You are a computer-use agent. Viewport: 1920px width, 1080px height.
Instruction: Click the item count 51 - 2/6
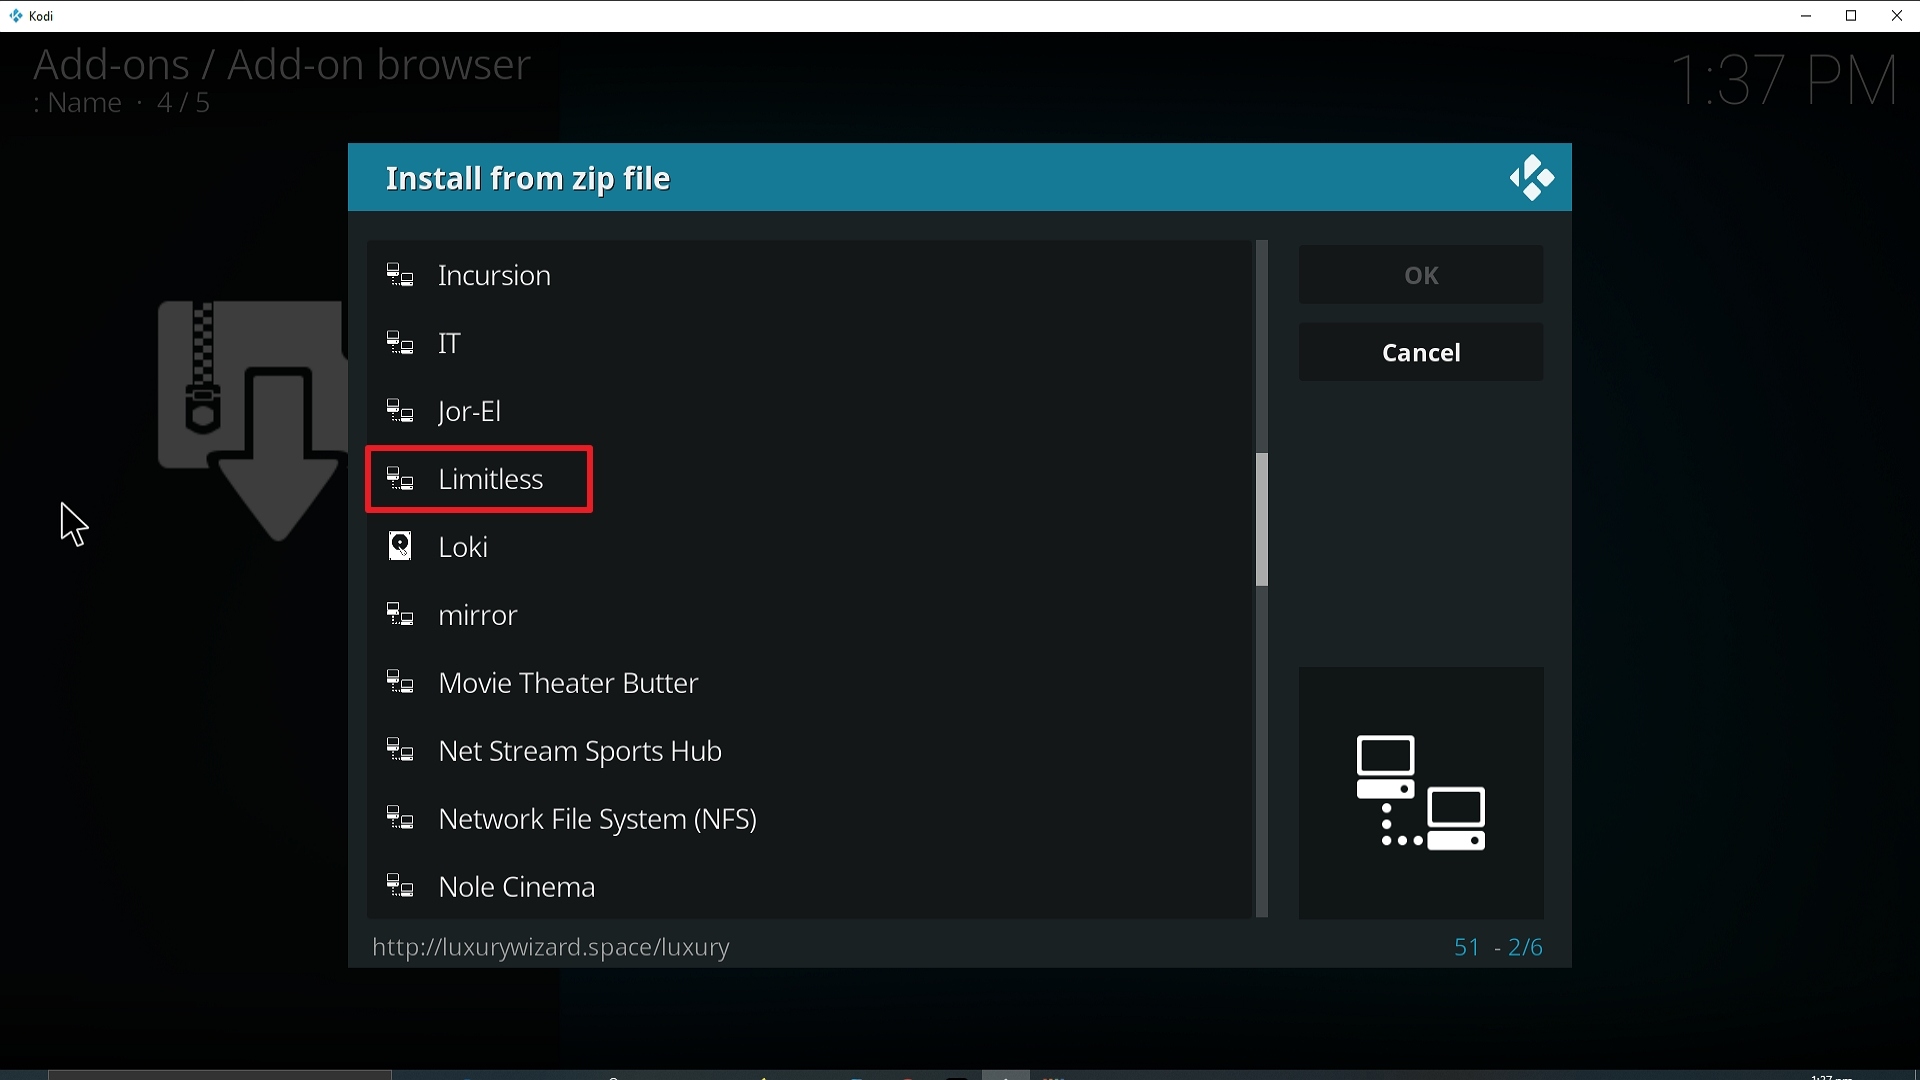(1498, 947)
